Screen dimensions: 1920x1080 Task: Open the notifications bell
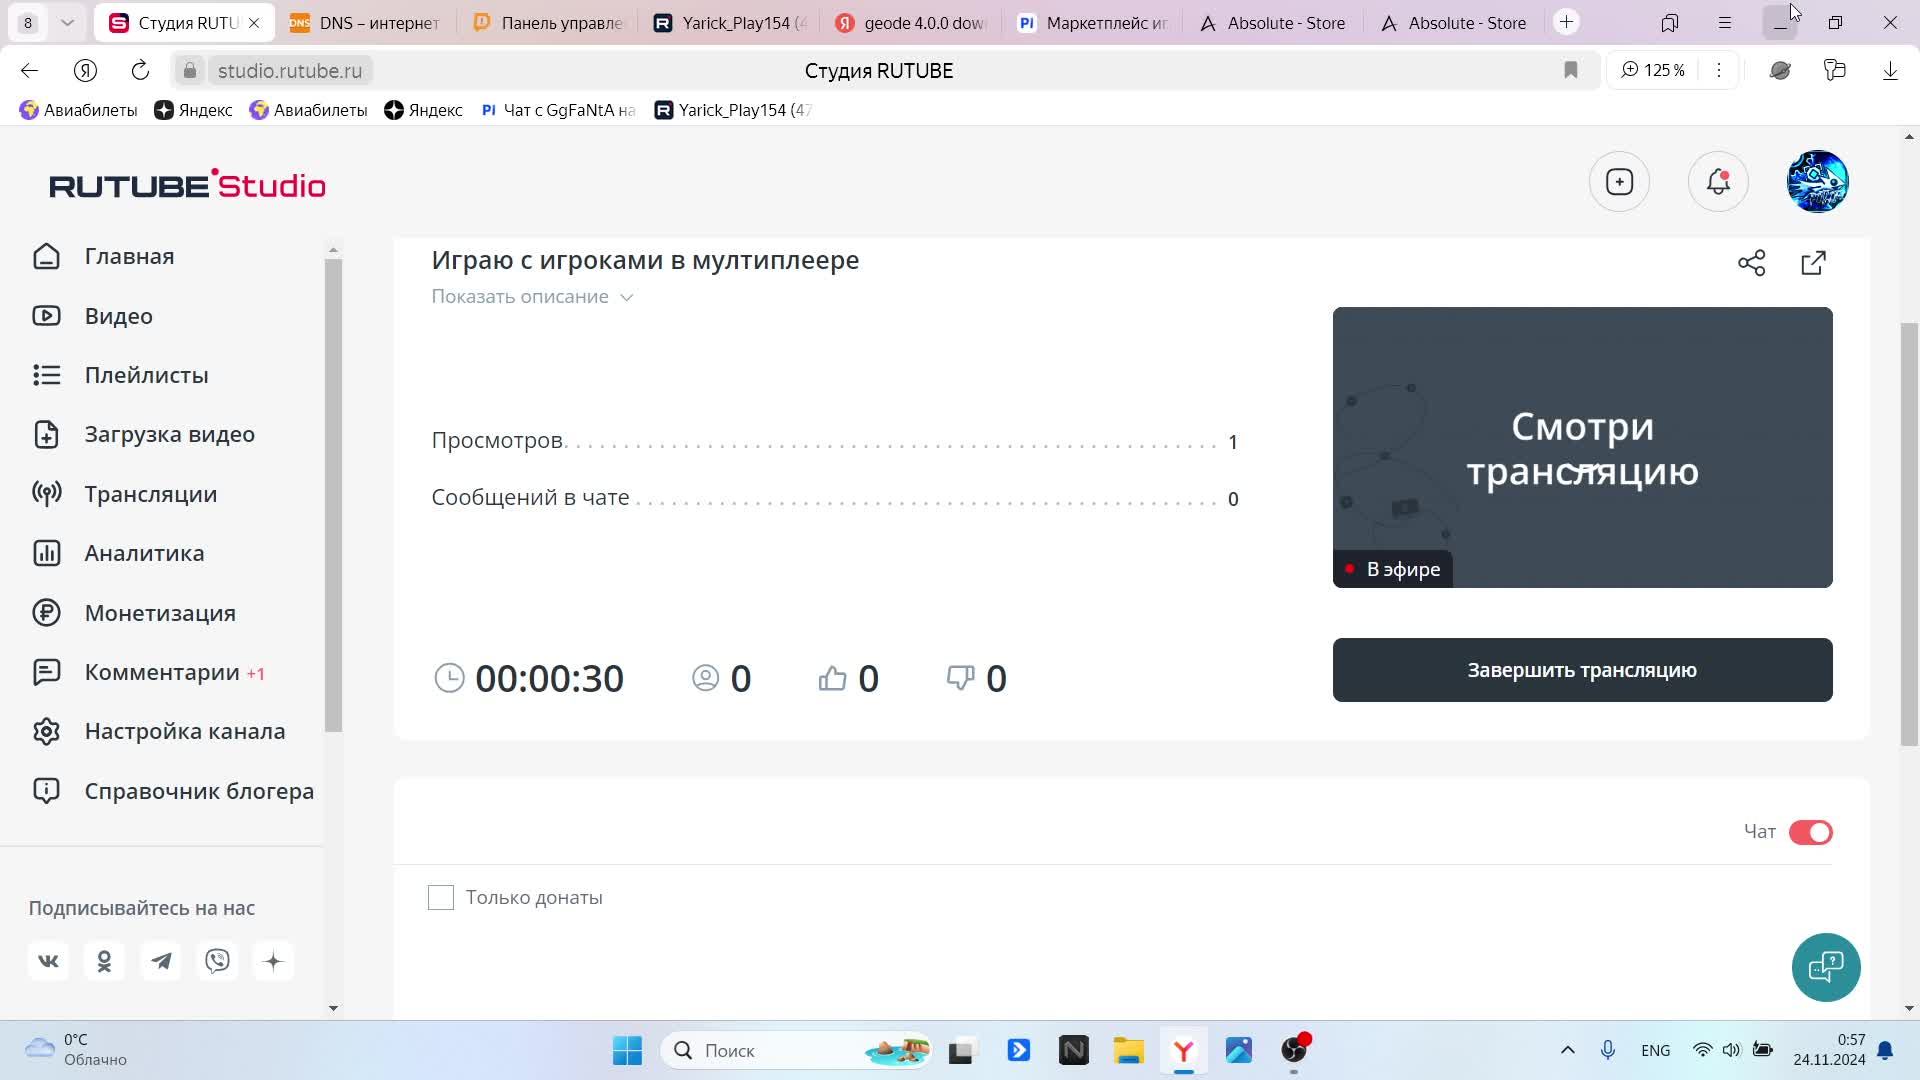click(1717, 182)
